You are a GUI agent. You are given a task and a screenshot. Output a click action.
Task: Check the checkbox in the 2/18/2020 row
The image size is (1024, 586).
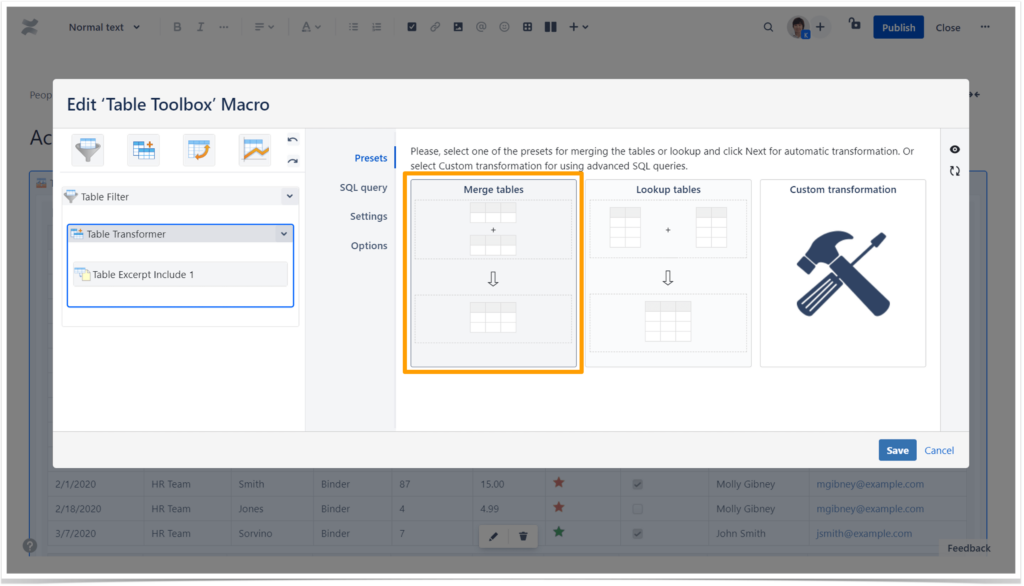(x=638, y=508)
